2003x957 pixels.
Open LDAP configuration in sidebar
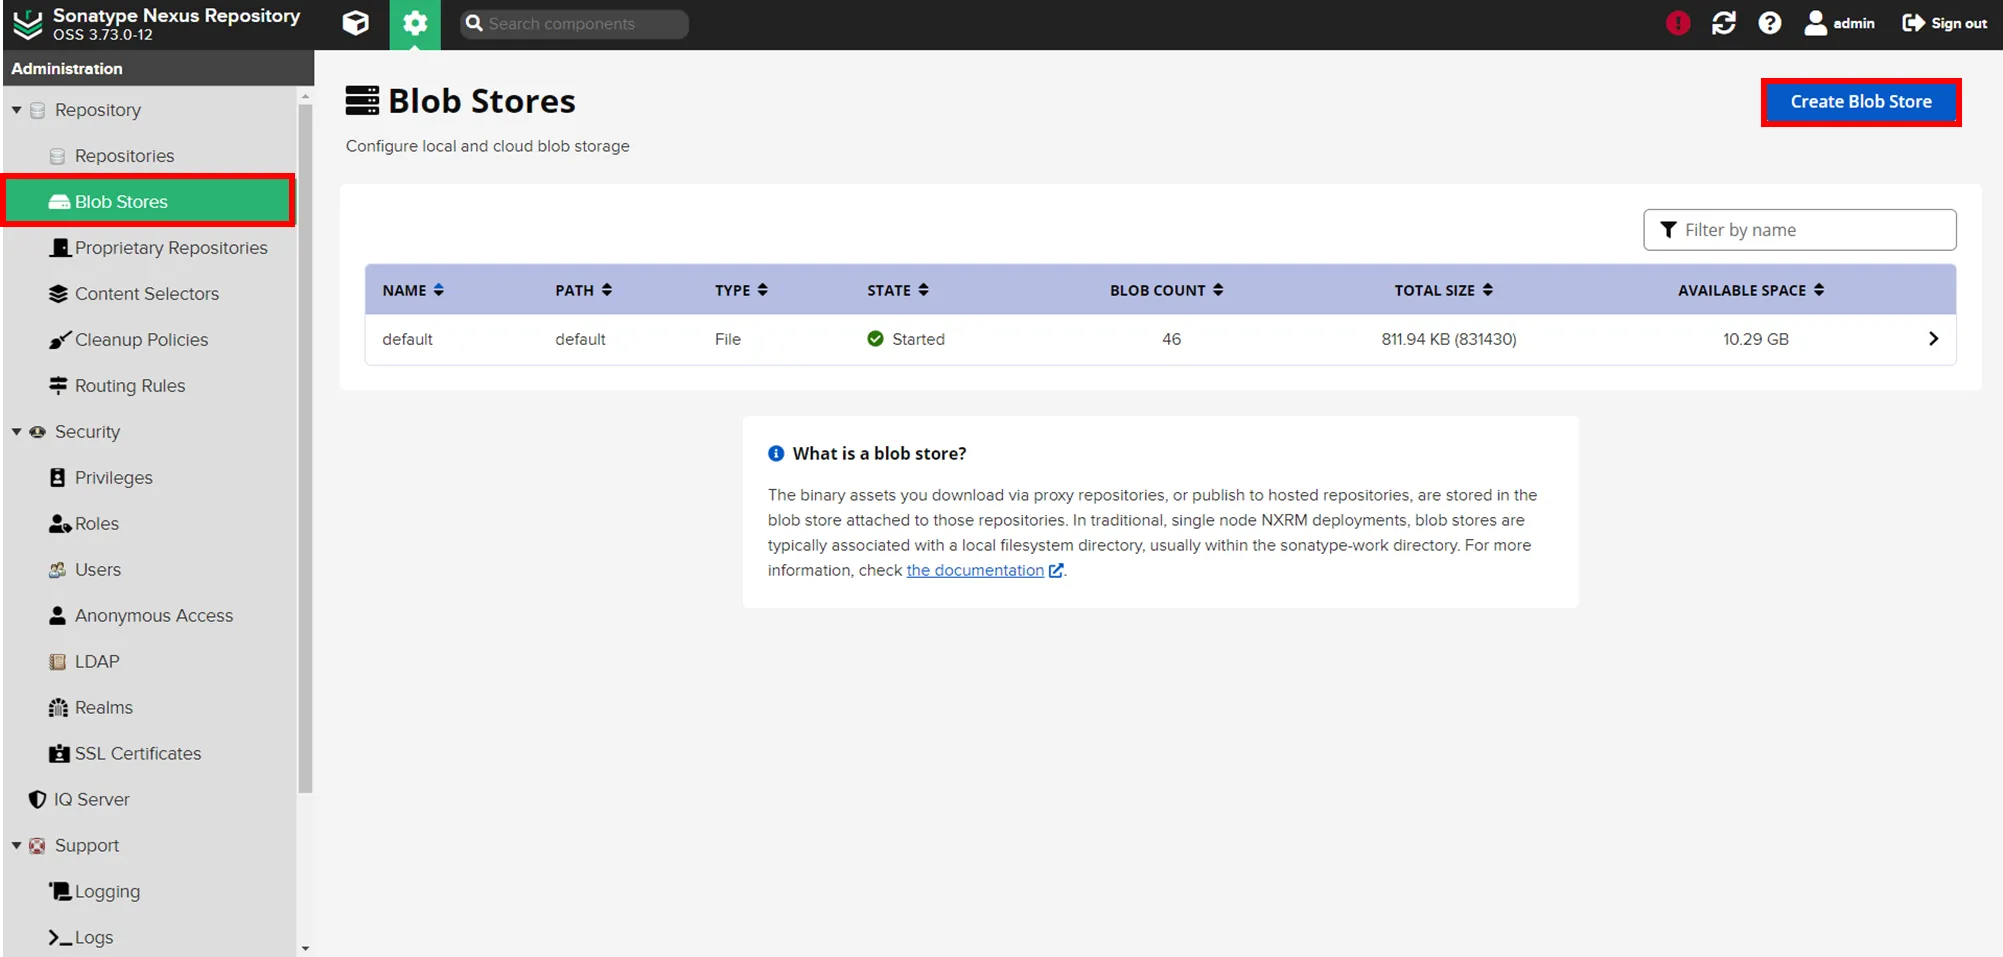[97, 662]
